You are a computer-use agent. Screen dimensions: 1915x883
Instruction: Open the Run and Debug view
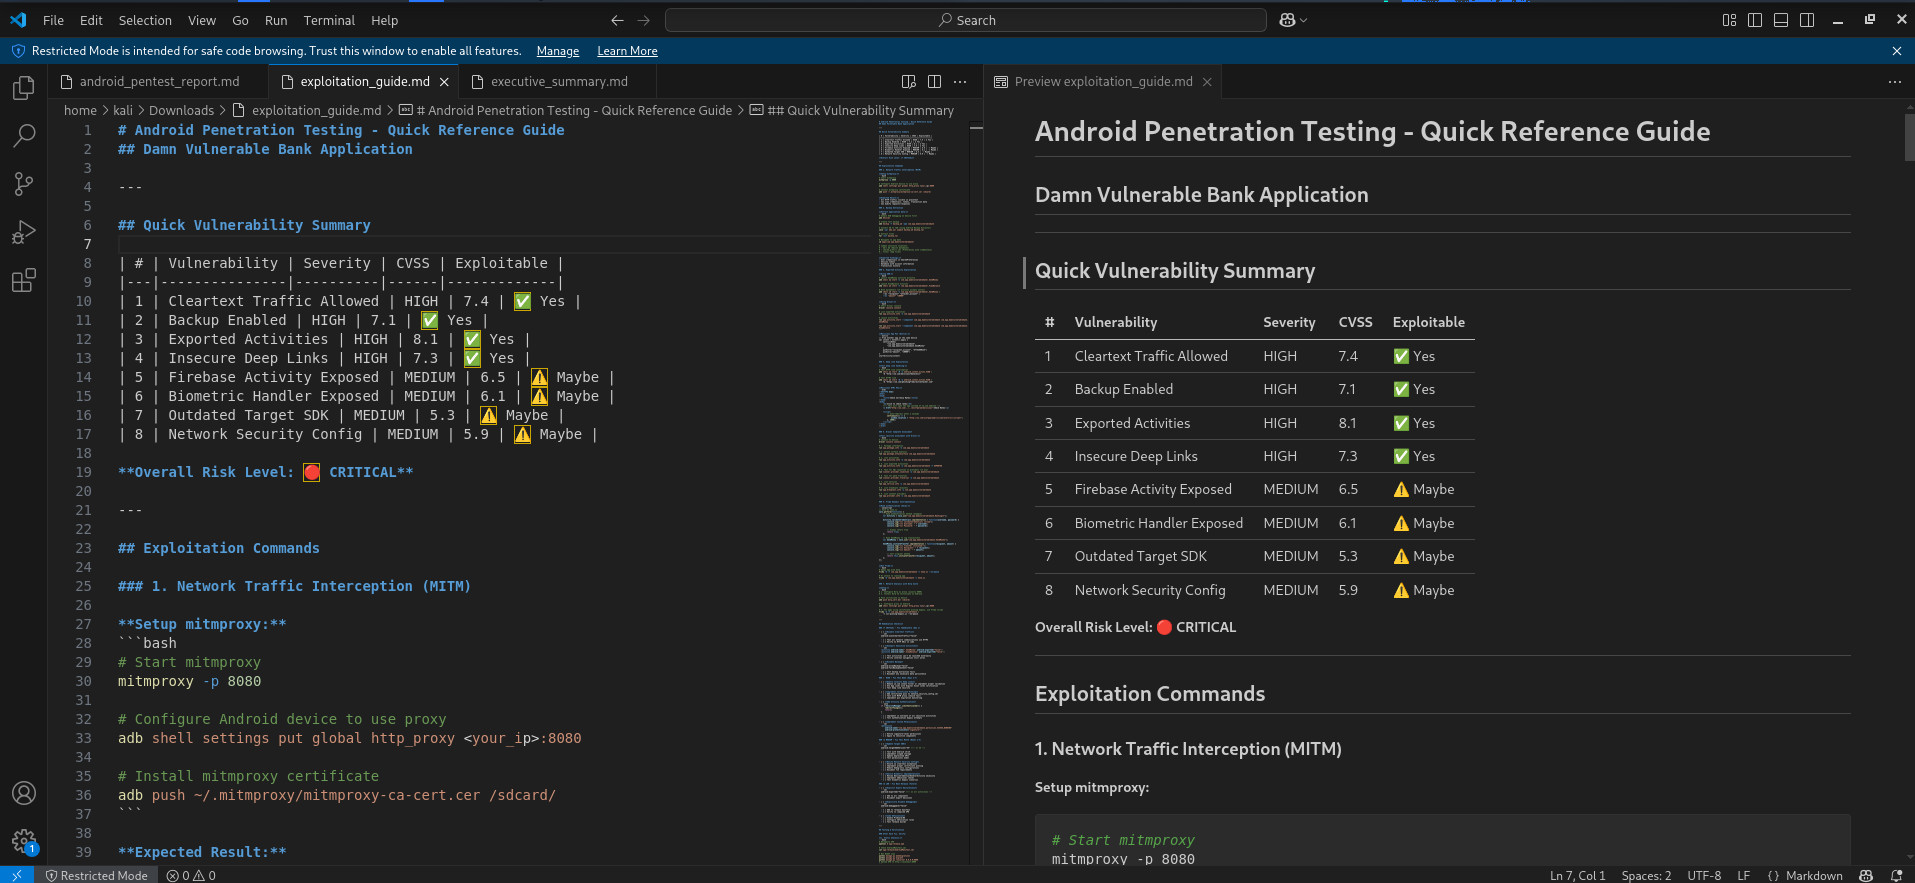(x=24, y=232)
